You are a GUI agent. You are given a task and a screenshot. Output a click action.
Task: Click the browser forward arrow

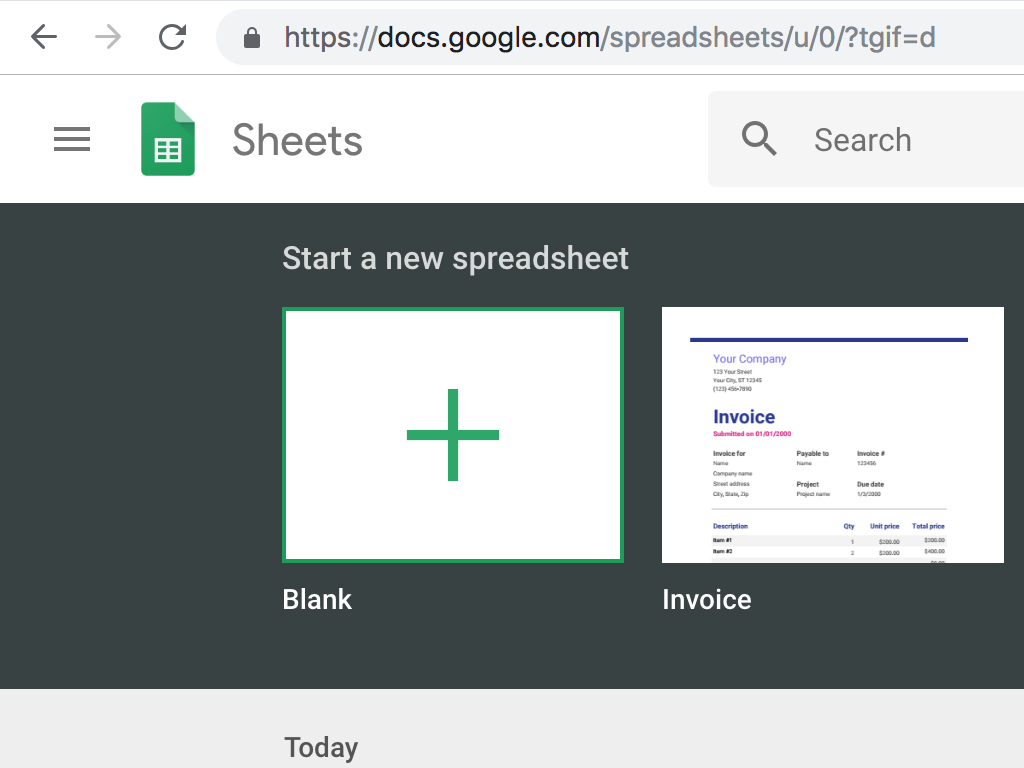tap(108, 37)
